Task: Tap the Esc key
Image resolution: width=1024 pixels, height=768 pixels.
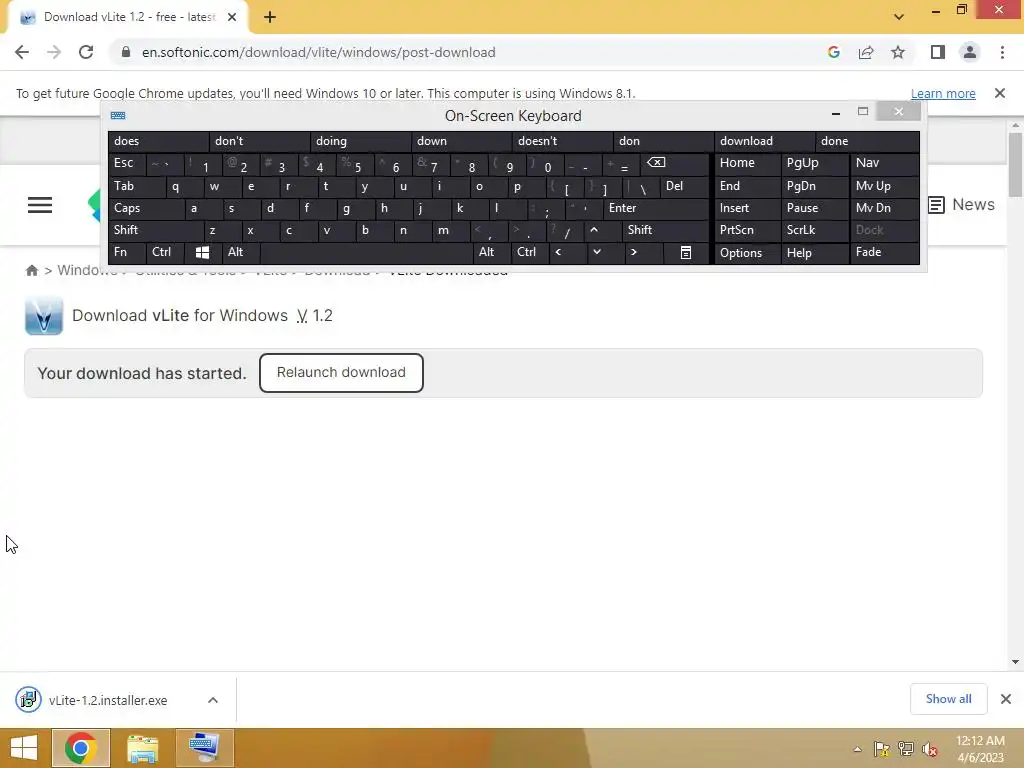Action: (127, 163)
